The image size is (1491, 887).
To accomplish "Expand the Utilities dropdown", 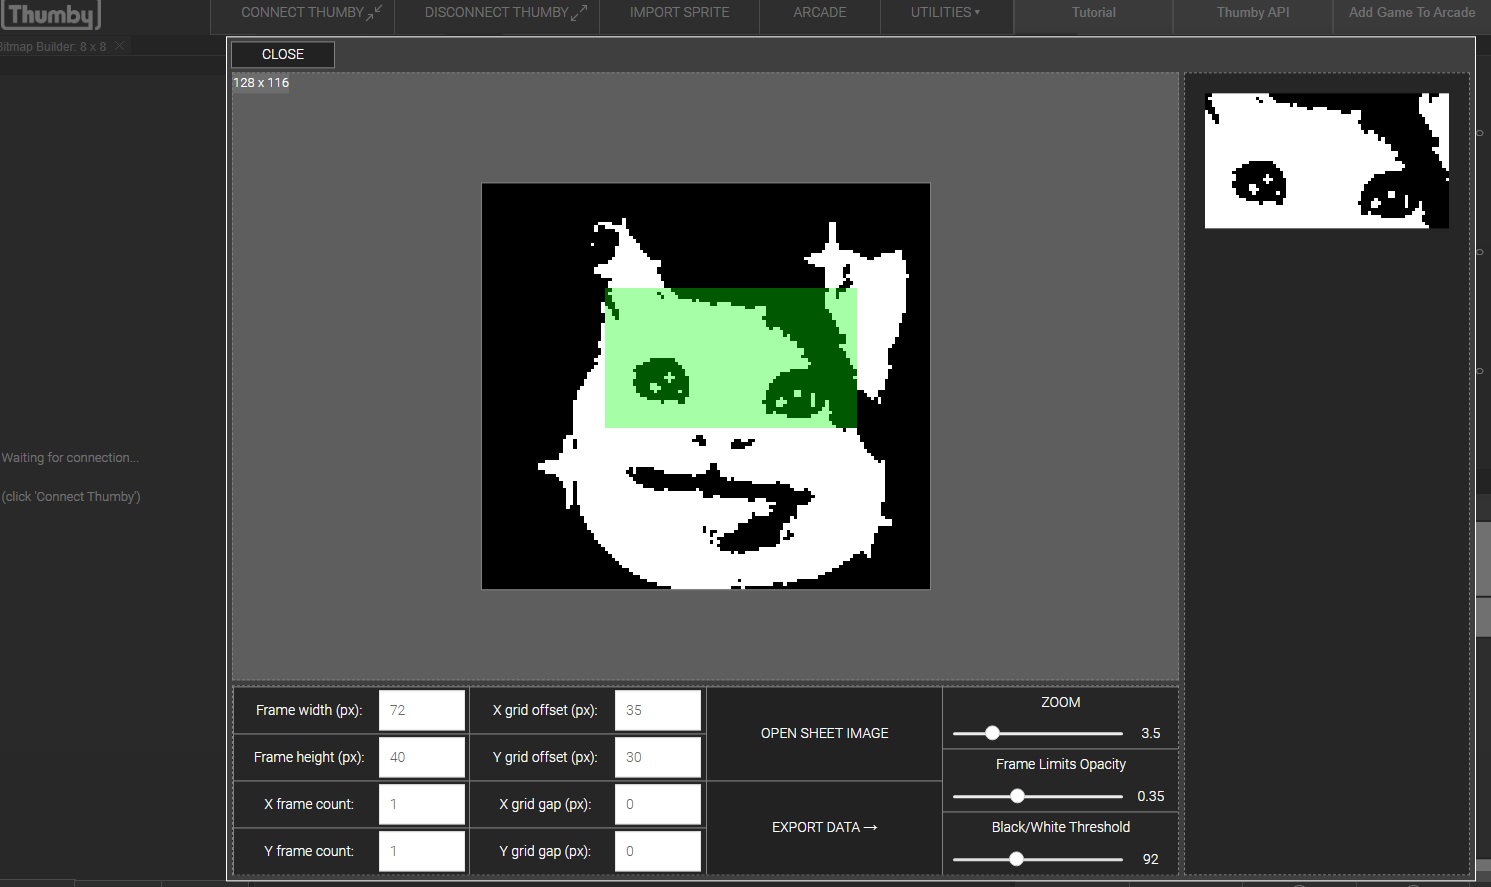I will (945, 13).
